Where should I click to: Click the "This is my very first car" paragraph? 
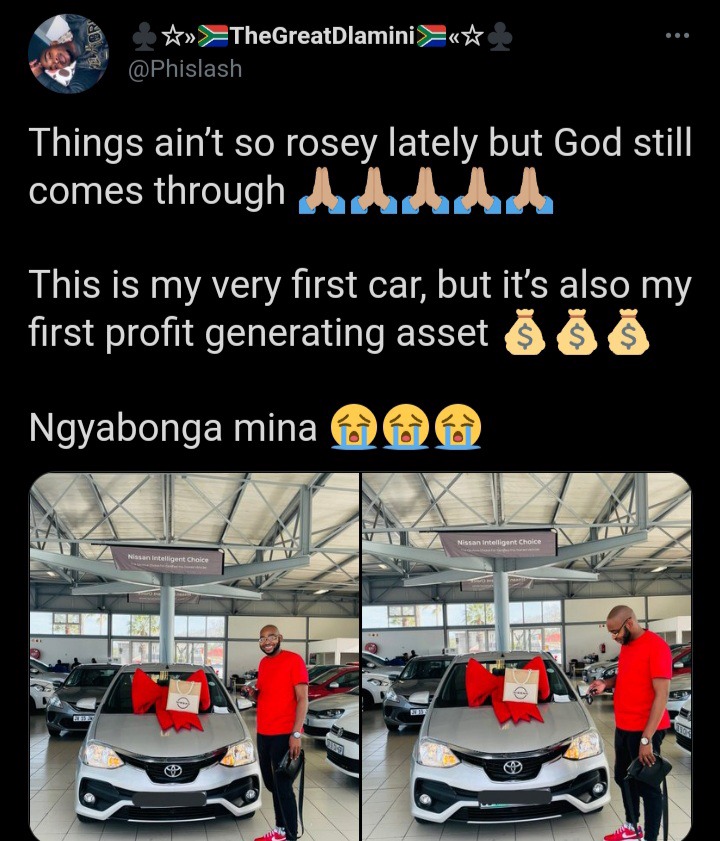360,309
